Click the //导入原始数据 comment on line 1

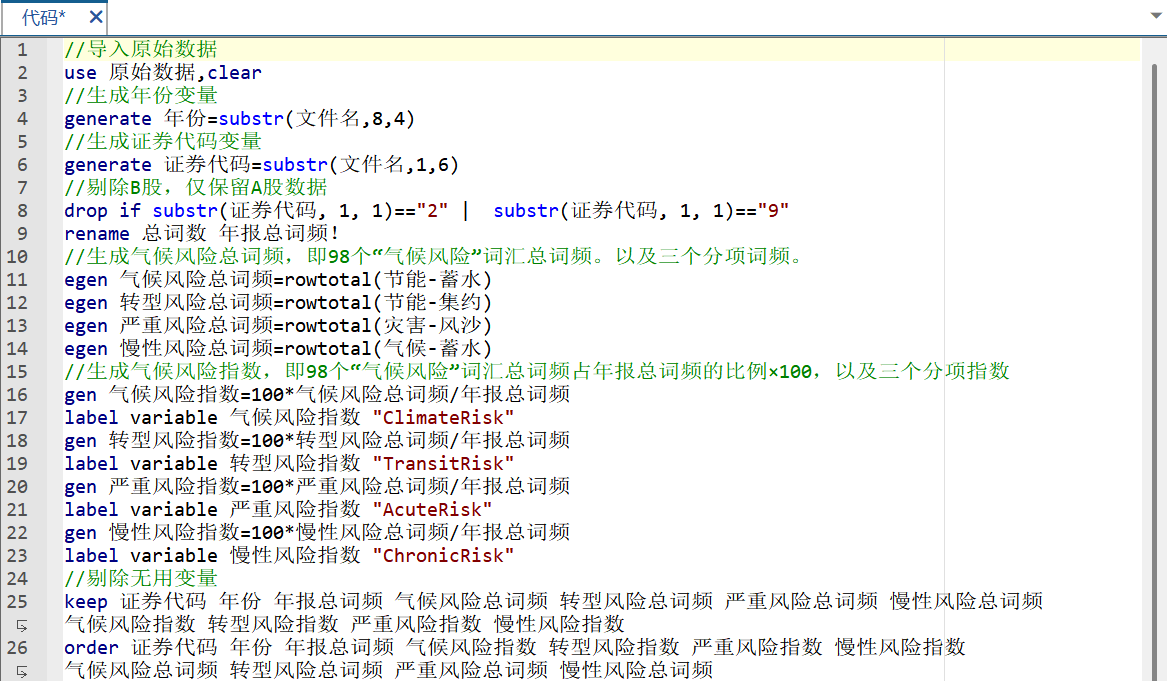pyautogui.click(x=140, y=49)
